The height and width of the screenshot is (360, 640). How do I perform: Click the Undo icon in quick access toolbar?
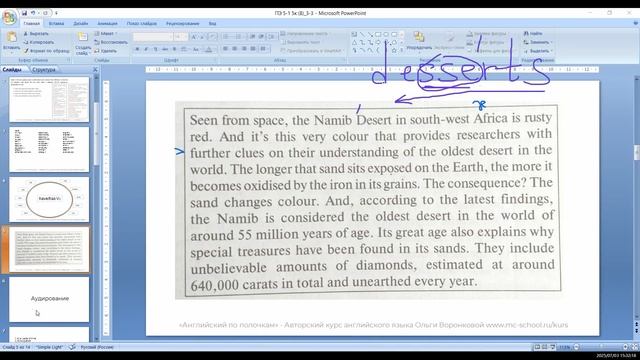(33, 13)
